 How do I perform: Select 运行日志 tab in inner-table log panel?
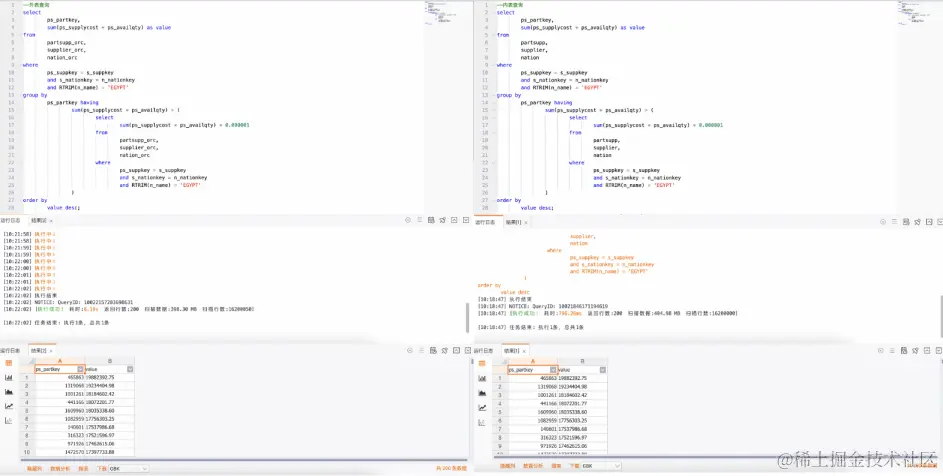(487, 222)
